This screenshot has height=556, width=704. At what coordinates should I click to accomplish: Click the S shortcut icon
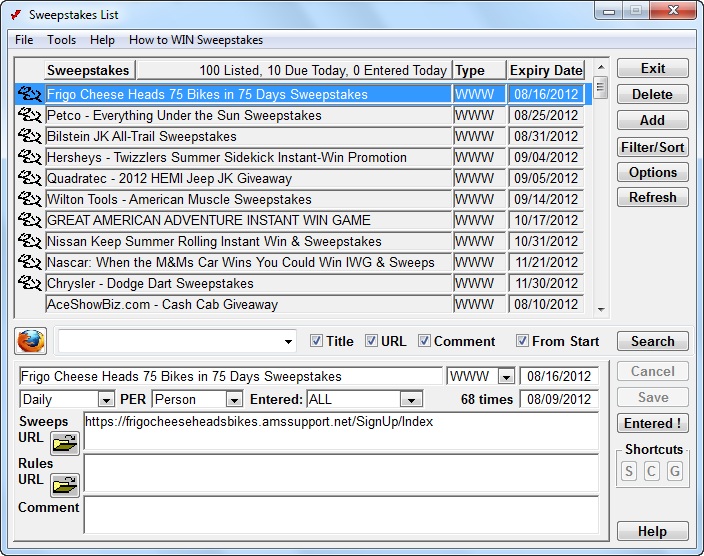click(x=629, y=471)
